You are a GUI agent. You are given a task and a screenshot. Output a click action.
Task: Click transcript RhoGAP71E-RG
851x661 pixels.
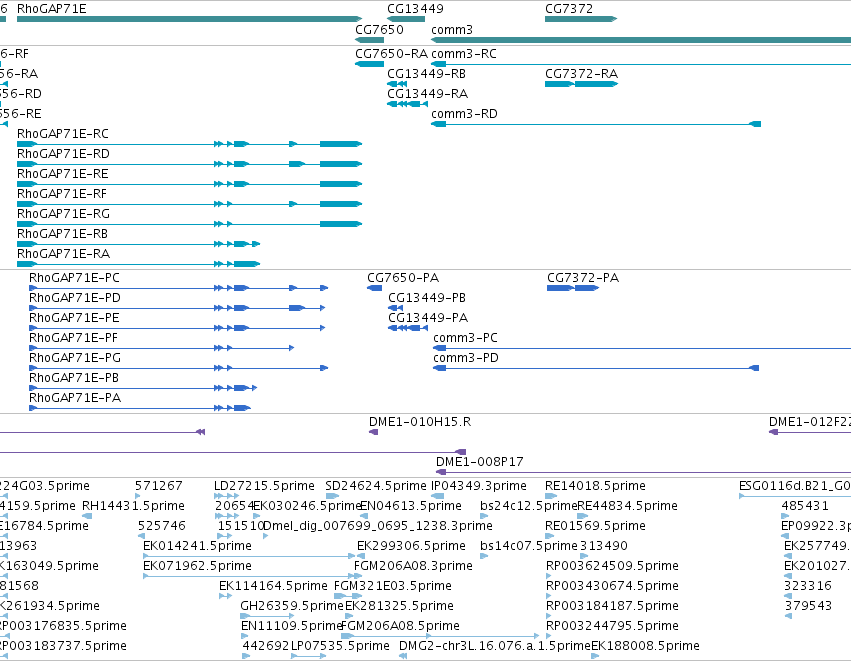(x=189, y=225)
